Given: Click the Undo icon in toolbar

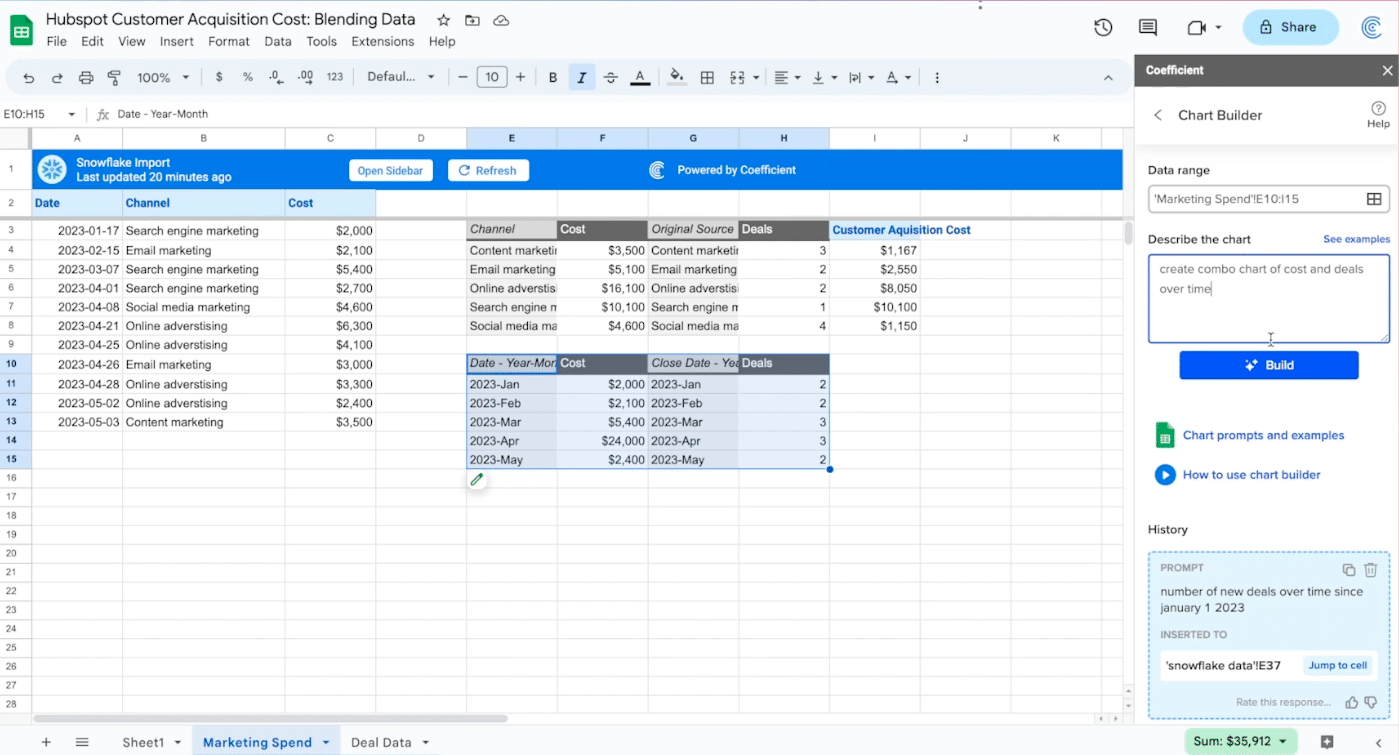Looking at the screenshot, I should (x=28, y=77).
